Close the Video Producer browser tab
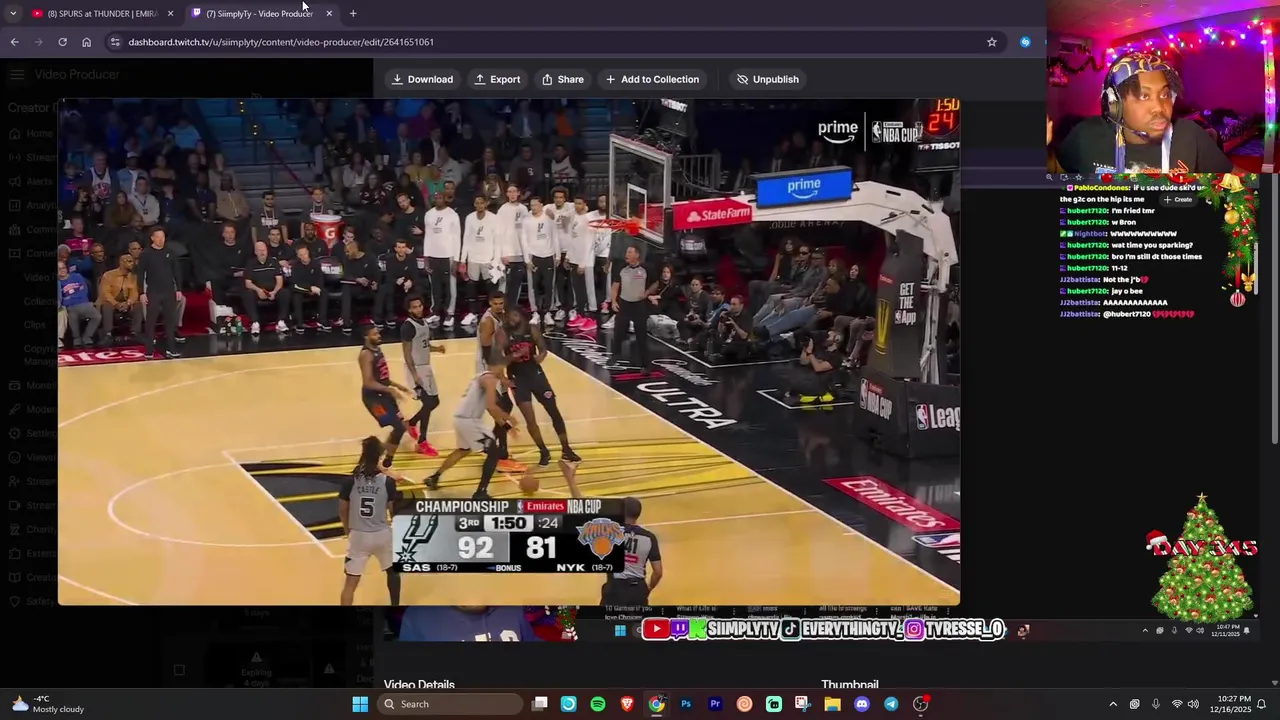This screenshot has height=720, width=1280. point(329,13)
